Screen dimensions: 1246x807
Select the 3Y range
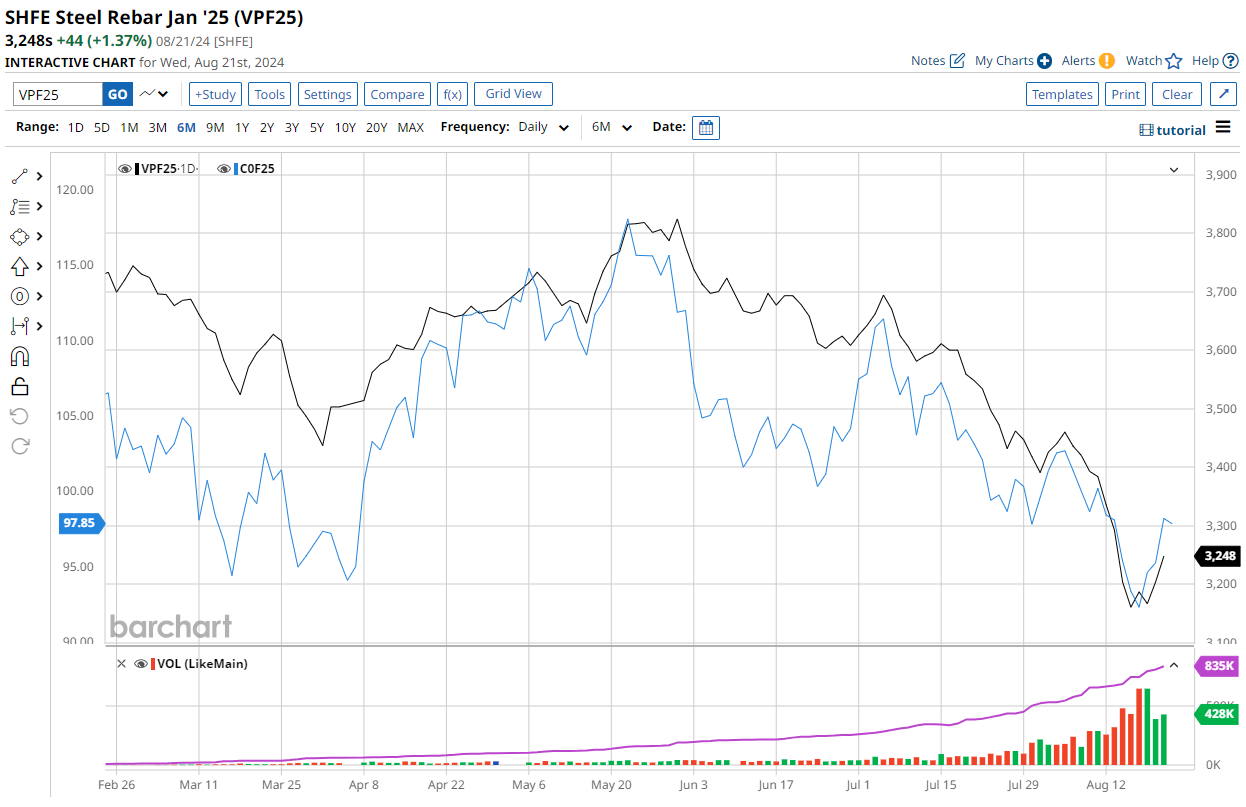tap(292, 127)
